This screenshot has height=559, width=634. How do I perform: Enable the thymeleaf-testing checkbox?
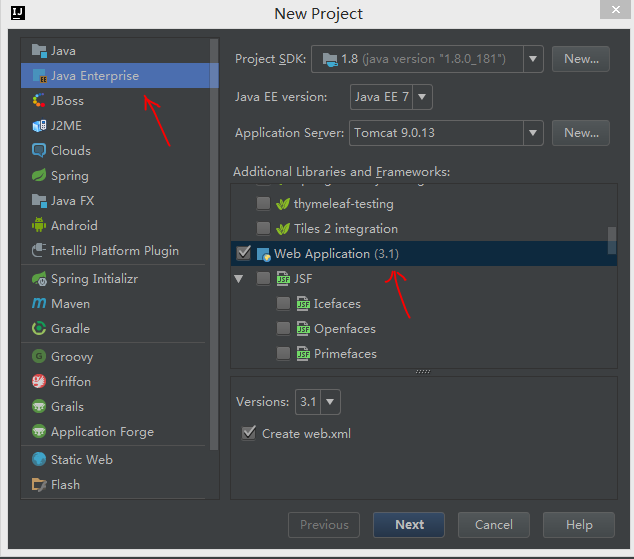[x=263, y=203]
